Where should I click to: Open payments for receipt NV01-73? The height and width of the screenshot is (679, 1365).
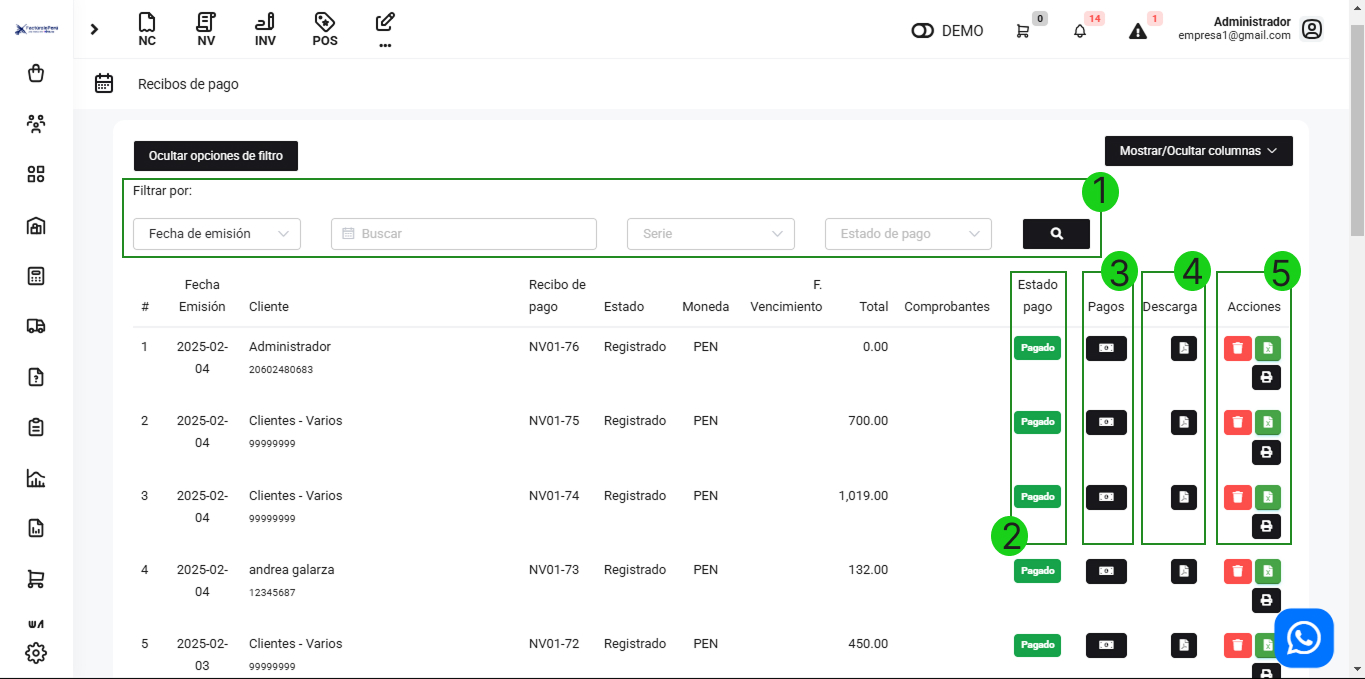tap(1106, 571)
